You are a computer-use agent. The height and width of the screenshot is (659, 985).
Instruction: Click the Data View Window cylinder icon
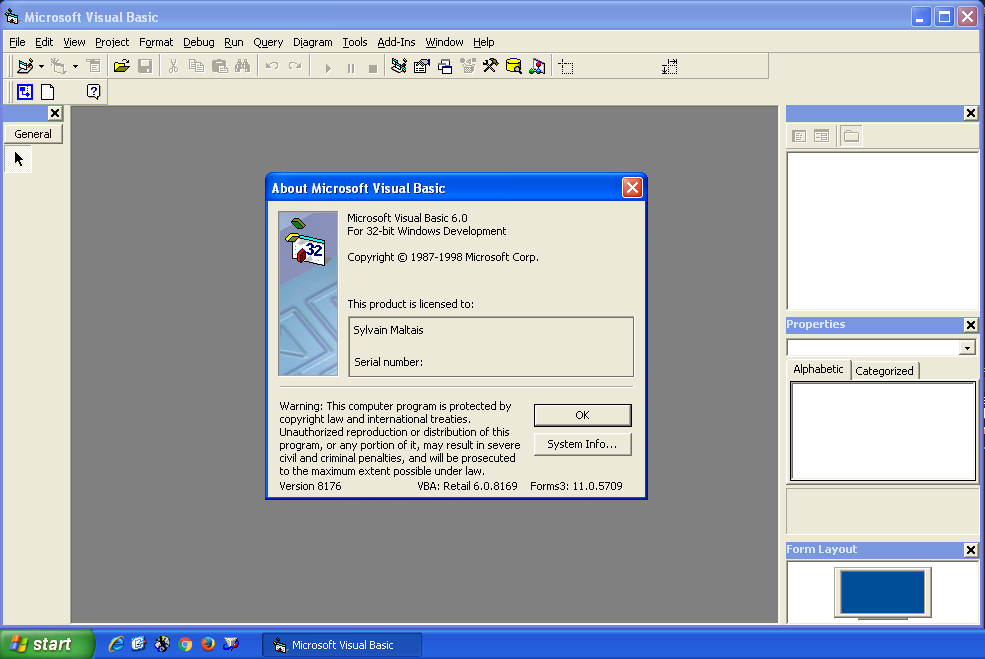click(513, 67)
